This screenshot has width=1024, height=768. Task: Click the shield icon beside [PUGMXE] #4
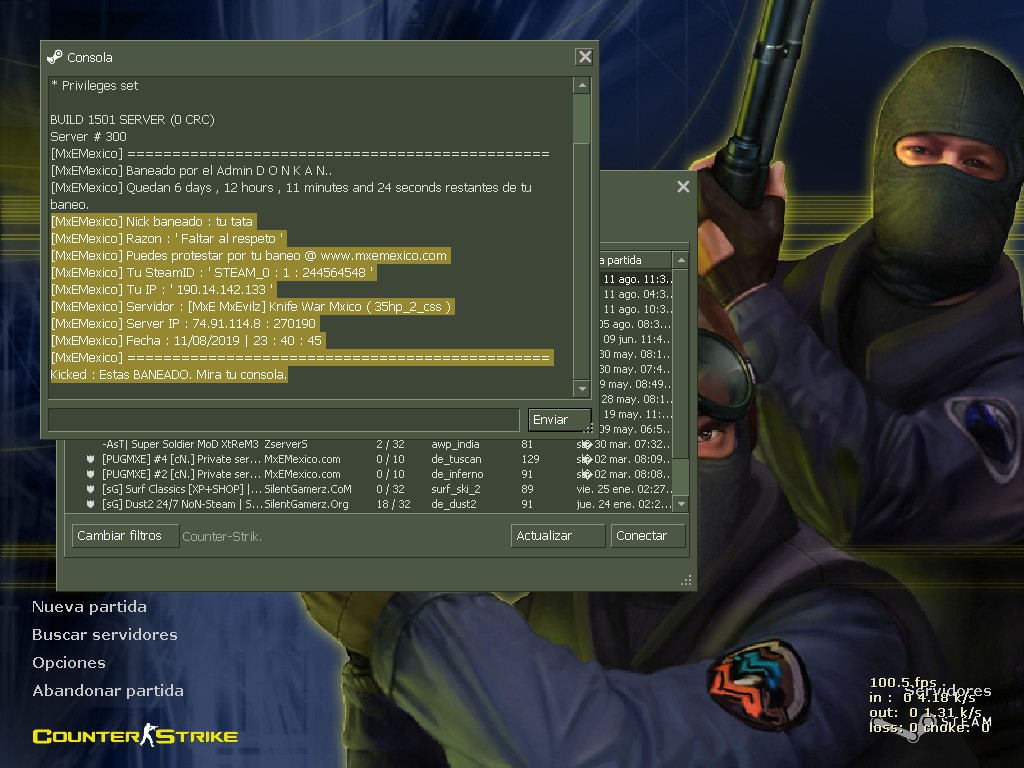pos(90,459)
